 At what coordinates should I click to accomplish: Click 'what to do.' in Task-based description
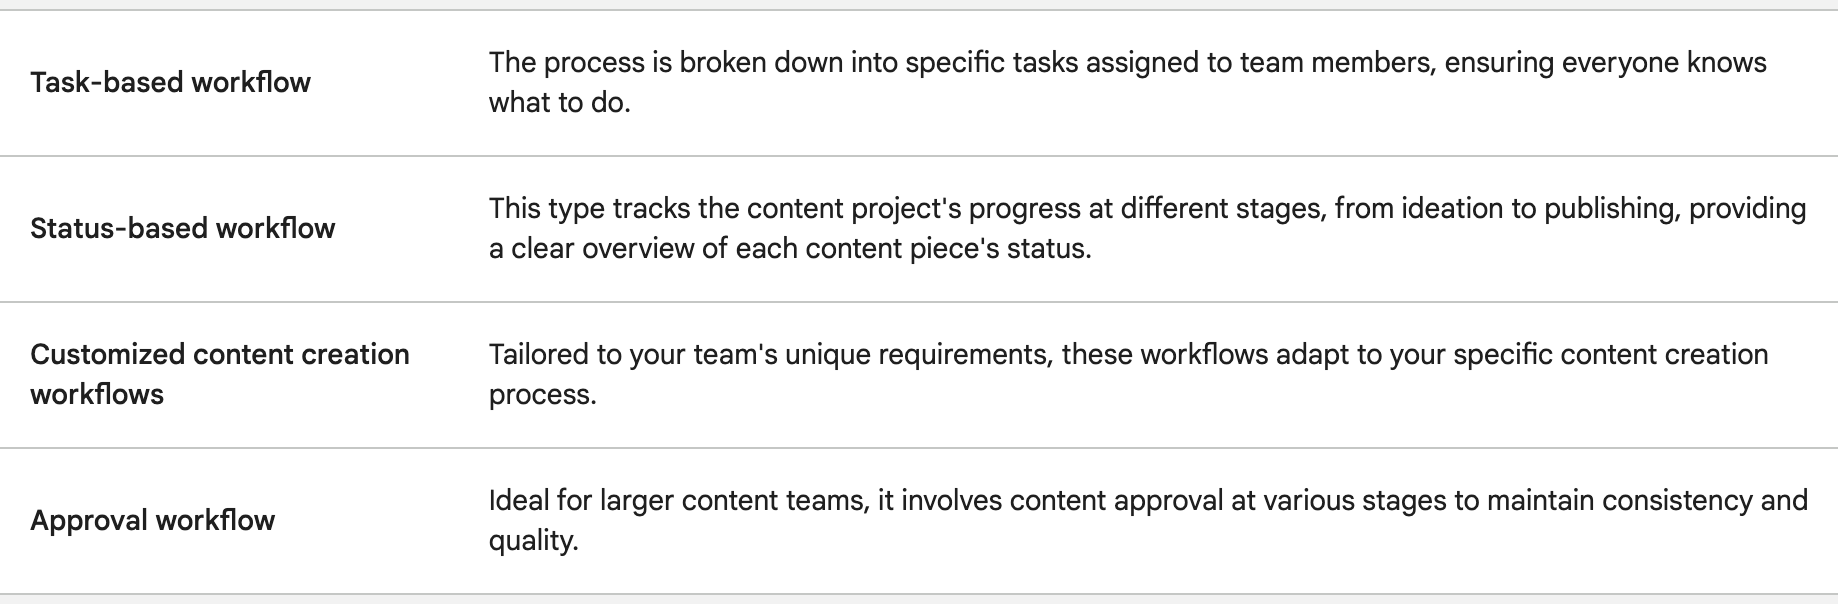point(559,103)
